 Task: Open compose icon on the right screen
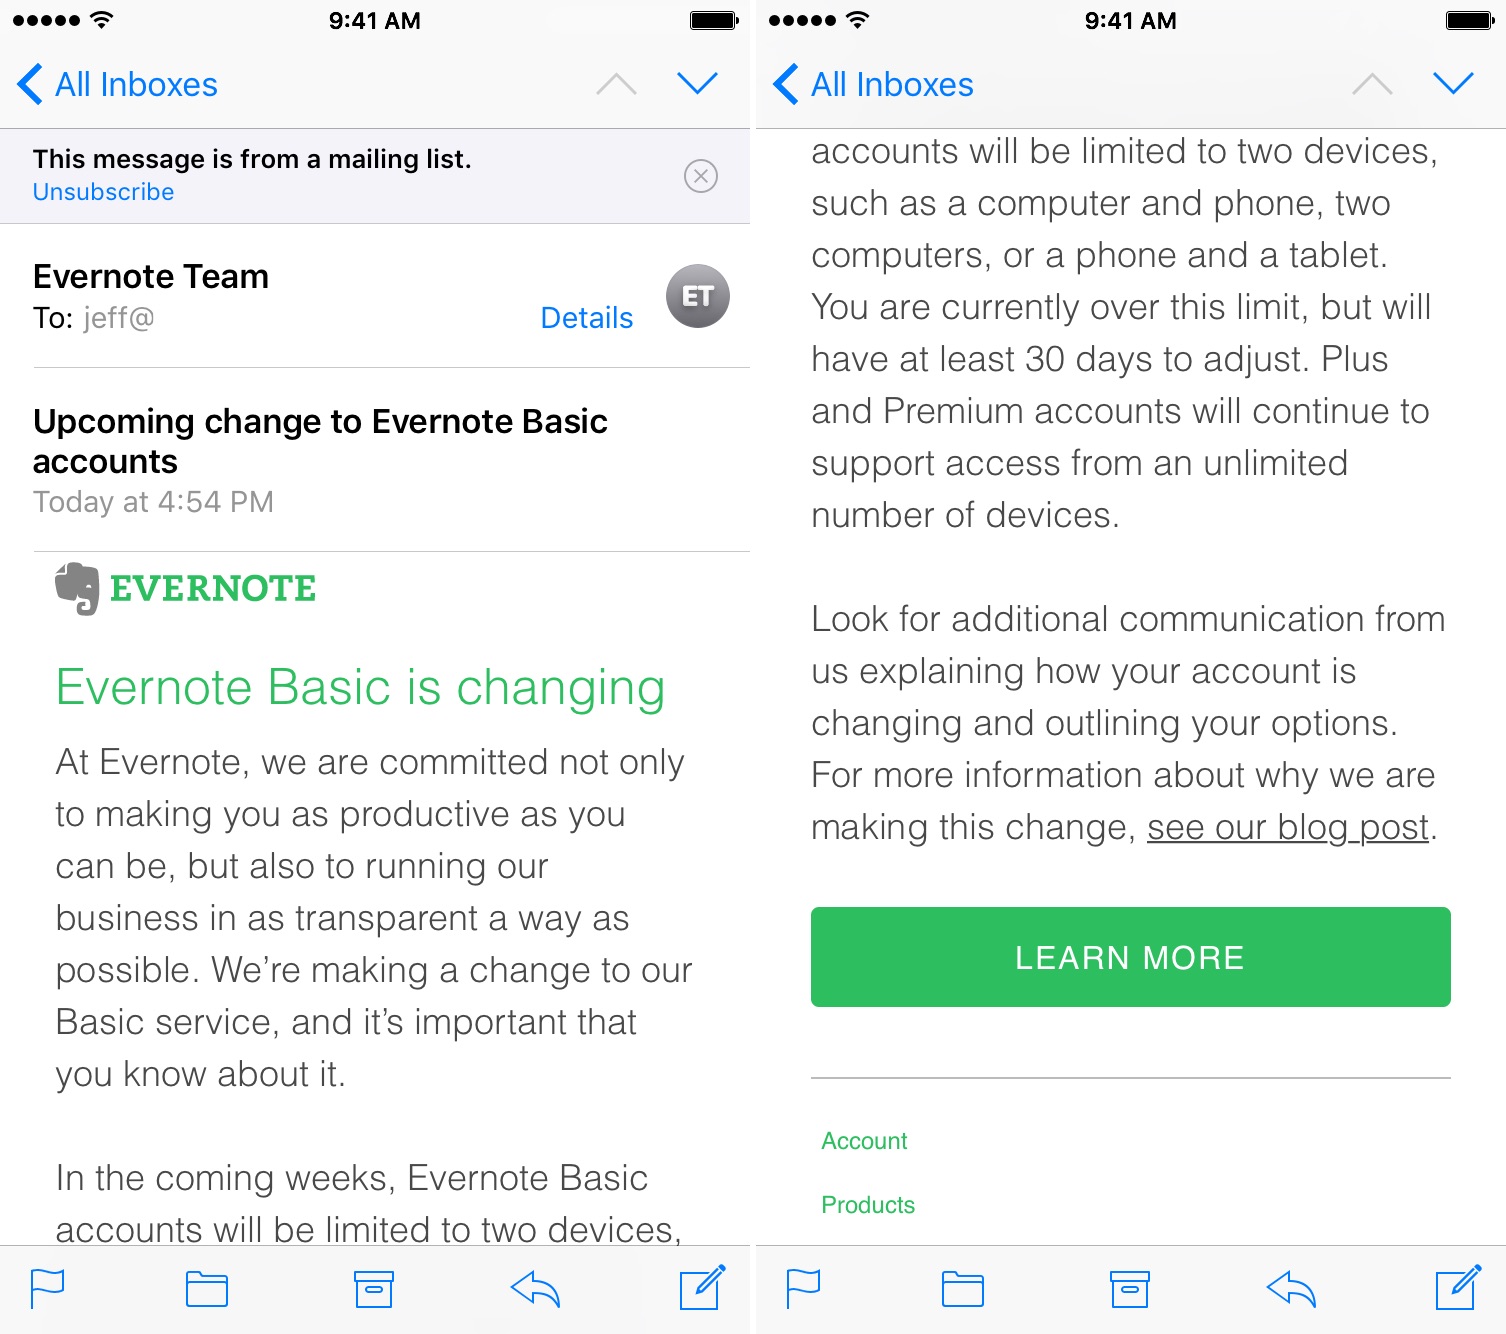pos(1458,1288)
